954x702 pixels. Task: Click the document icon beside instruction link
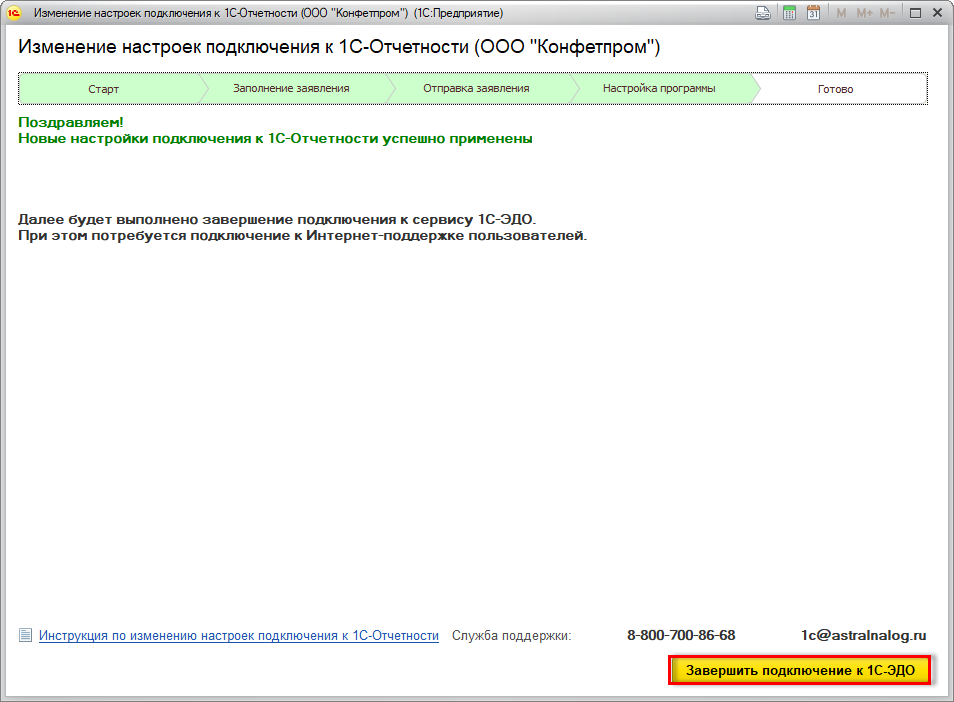25,635
